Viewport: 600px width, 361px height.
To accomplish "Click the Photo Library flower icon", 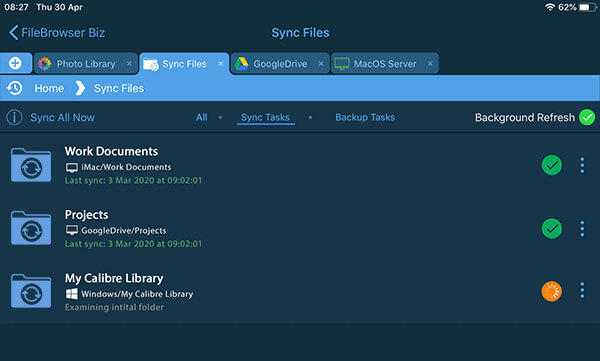I will point(45,64).
